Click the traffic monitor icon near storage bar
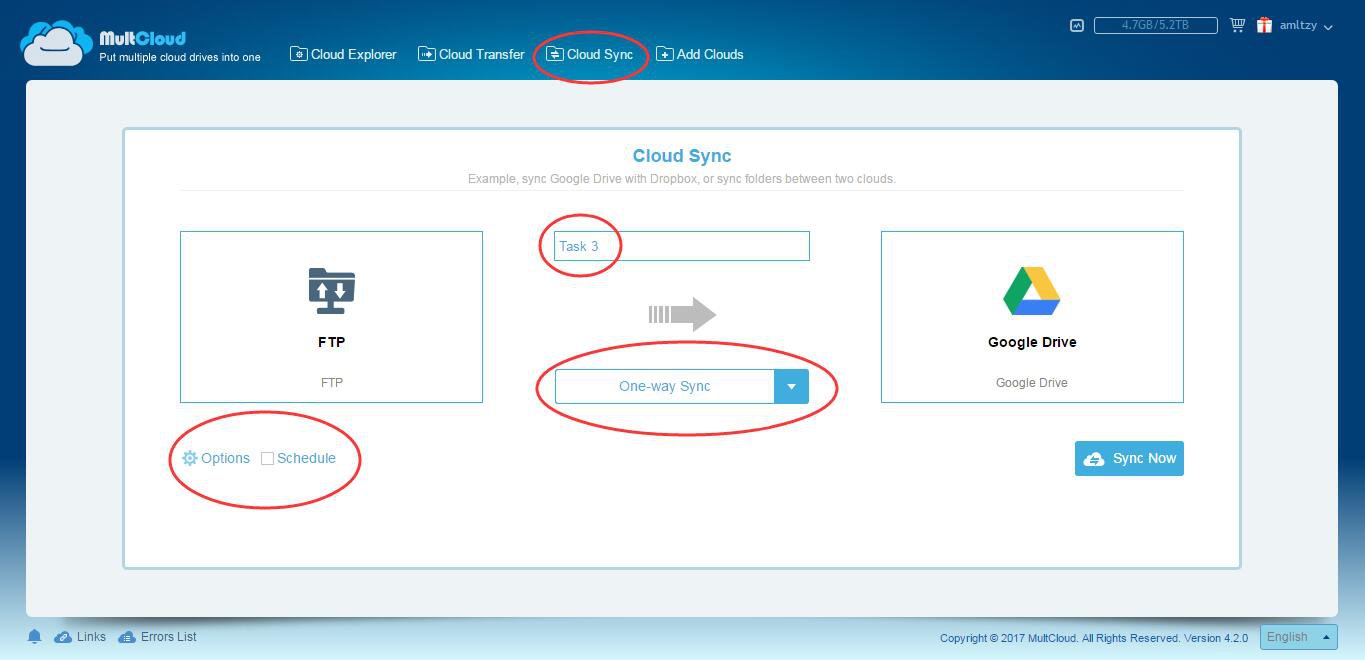Image resolution: width=1365 pixels, height=660 pixels. click(x=1077, y=25)
